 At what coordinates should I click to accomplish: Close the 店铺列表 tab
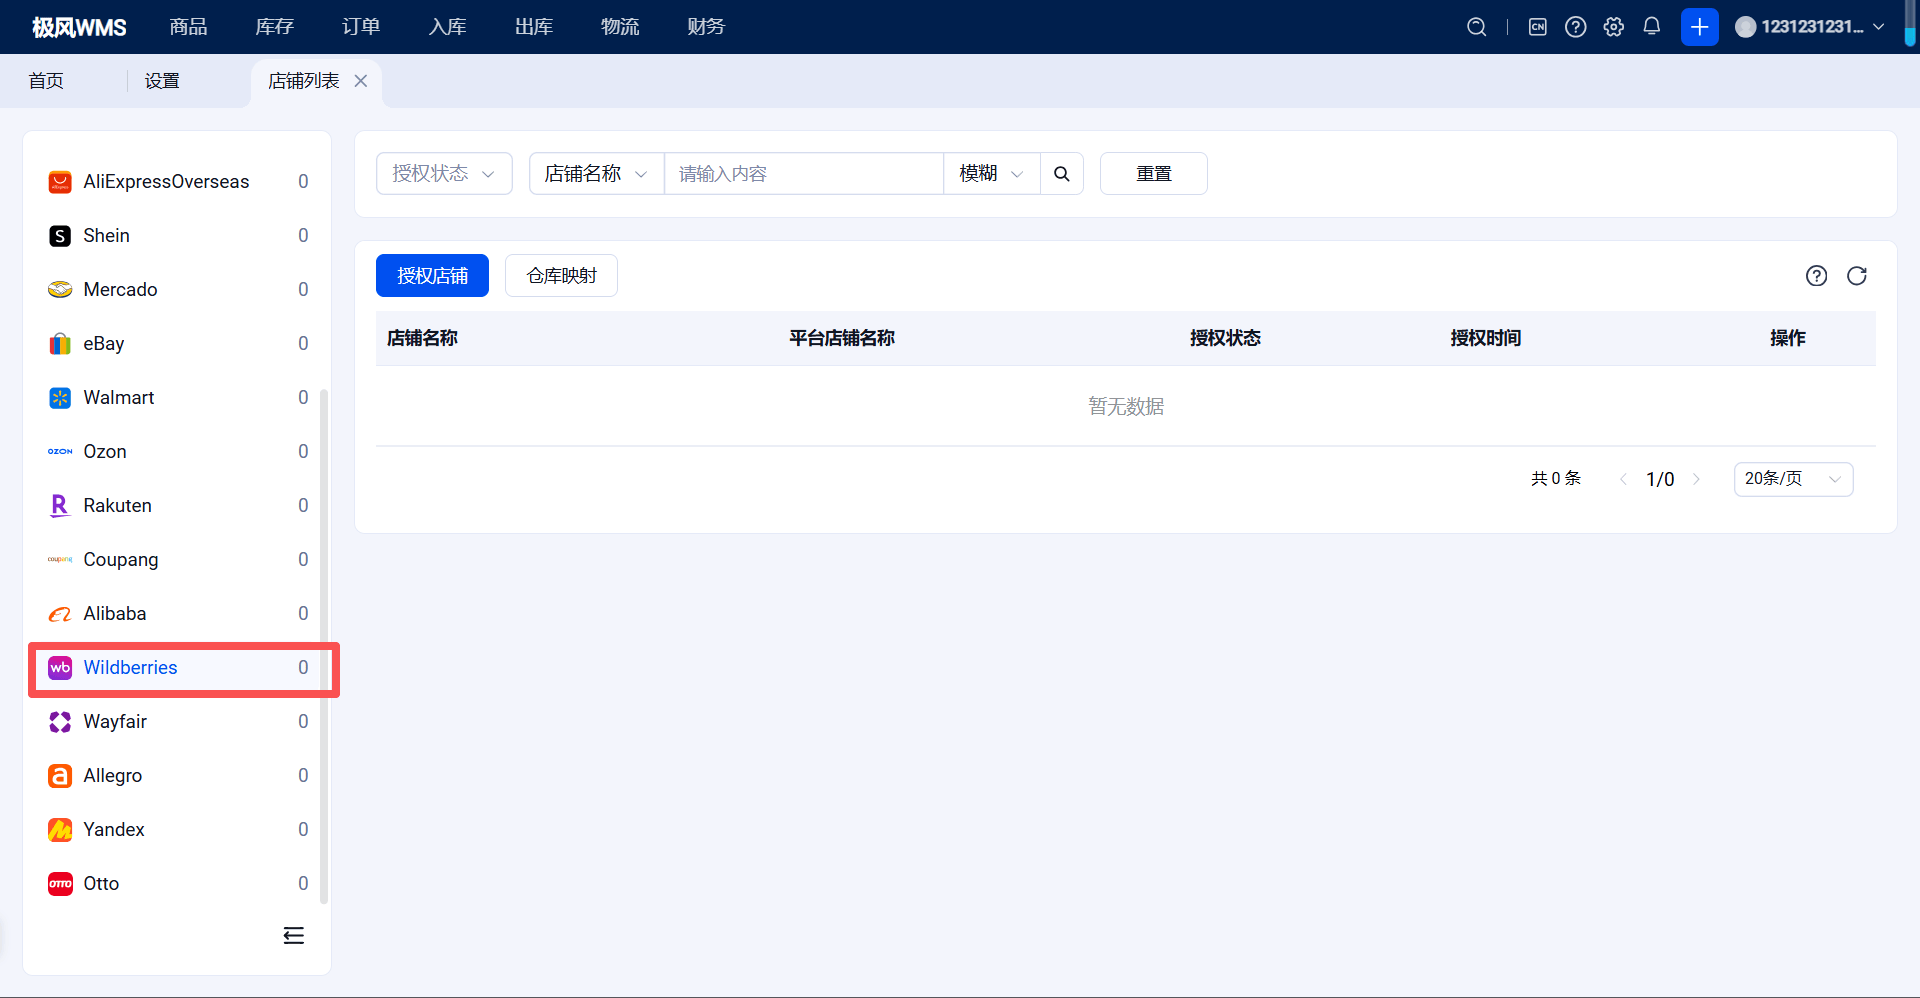[361, 81]
